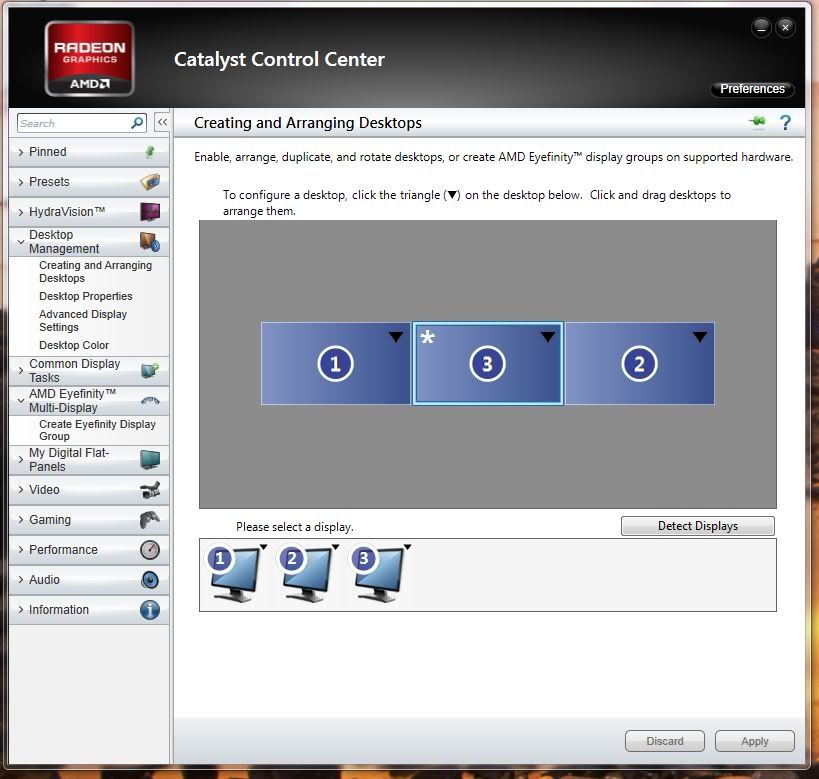Image resolution: width=819 pixels, height=779 pixels.
Task: Open the triangle menu on desktop 2
Action: [x=700, y=337]
